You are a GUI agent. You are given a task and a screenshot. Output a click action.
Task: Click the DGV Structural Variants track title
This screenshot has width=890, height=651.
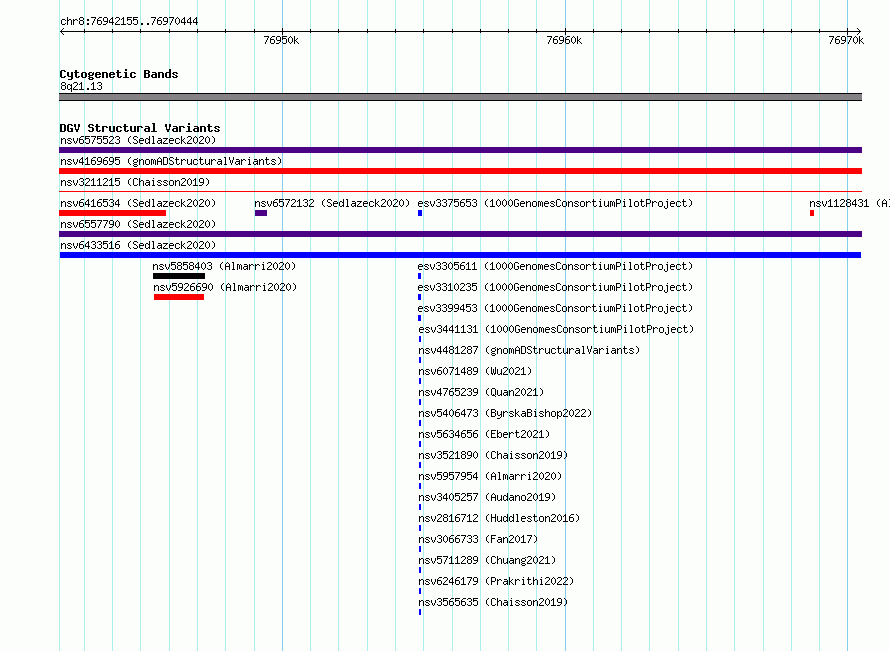[140, 128]
